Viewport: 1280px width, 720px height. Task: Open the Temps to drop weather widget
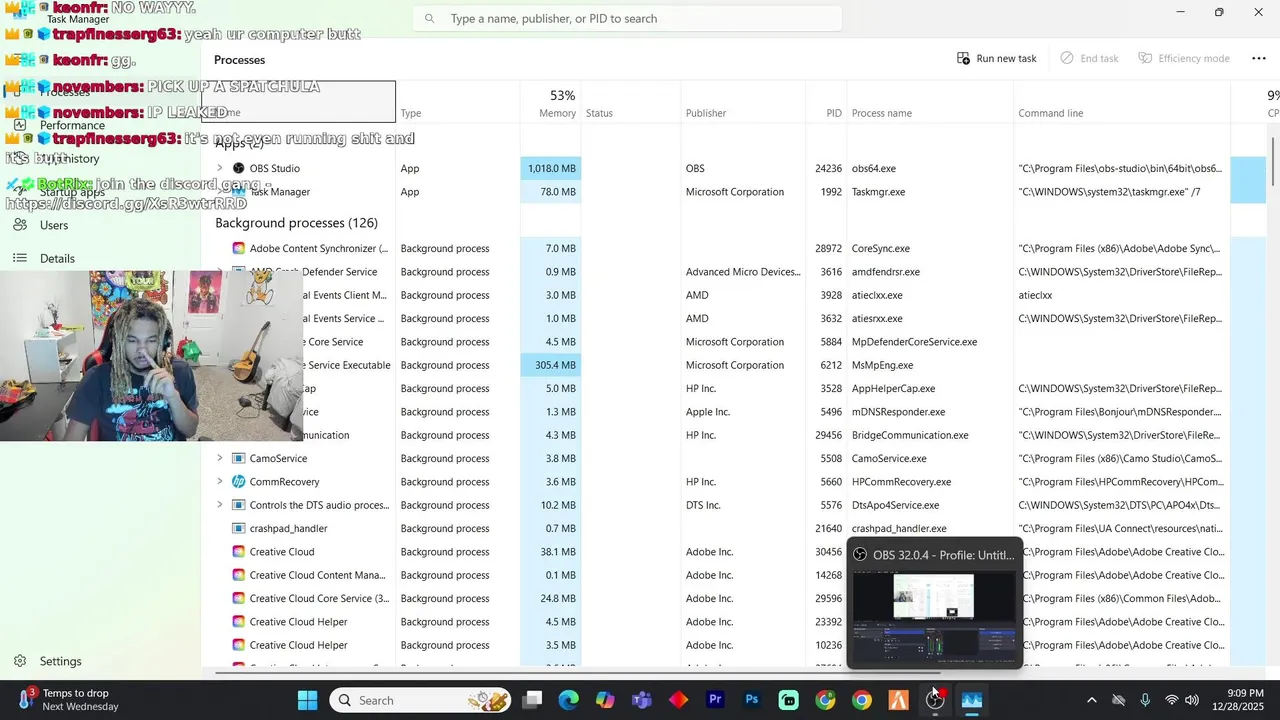(x=66, y=700)
